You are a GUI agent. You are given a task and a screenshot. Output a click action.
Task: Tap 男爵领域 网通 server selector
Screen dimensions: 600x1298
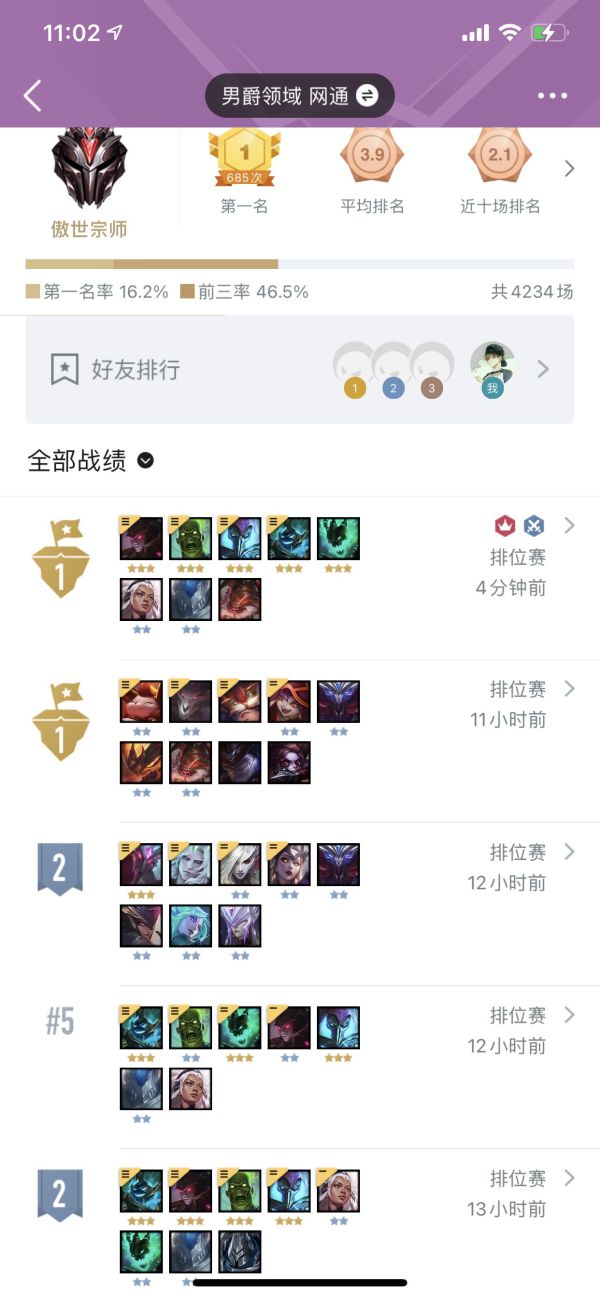click(300, 96)
